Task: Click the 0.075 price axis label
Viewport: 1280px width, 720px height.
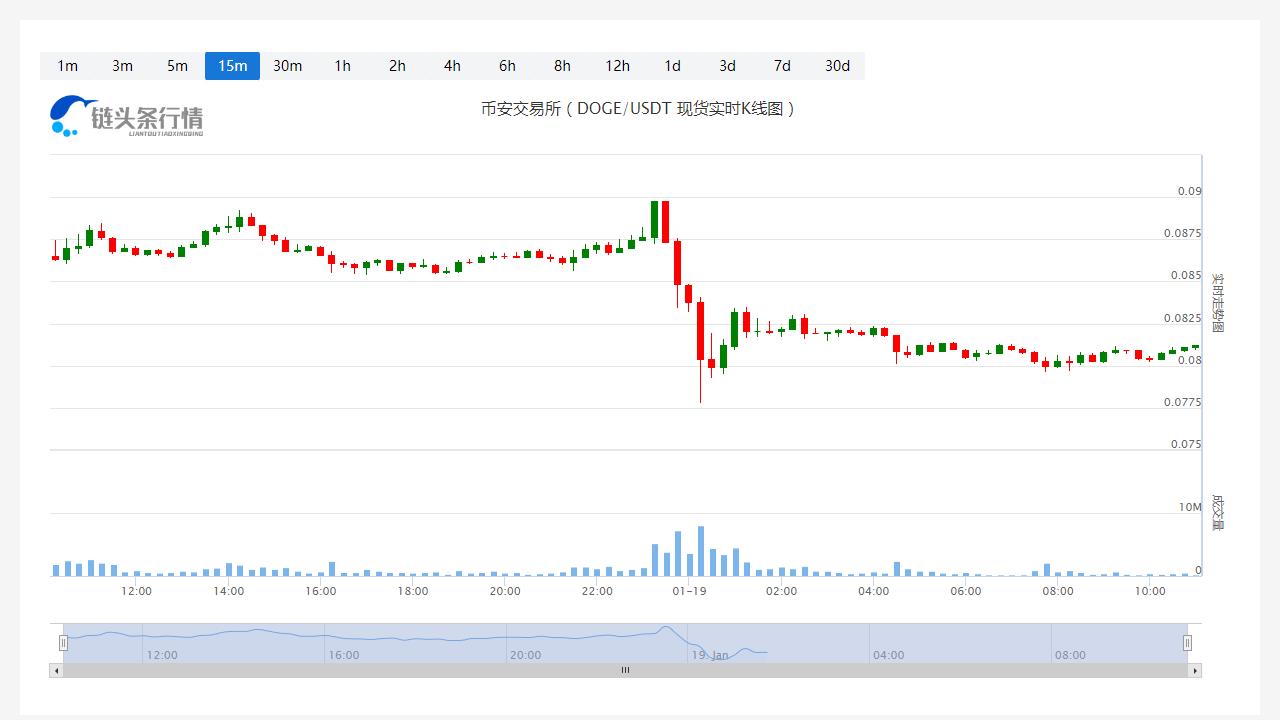Action: coord(1186,444)
